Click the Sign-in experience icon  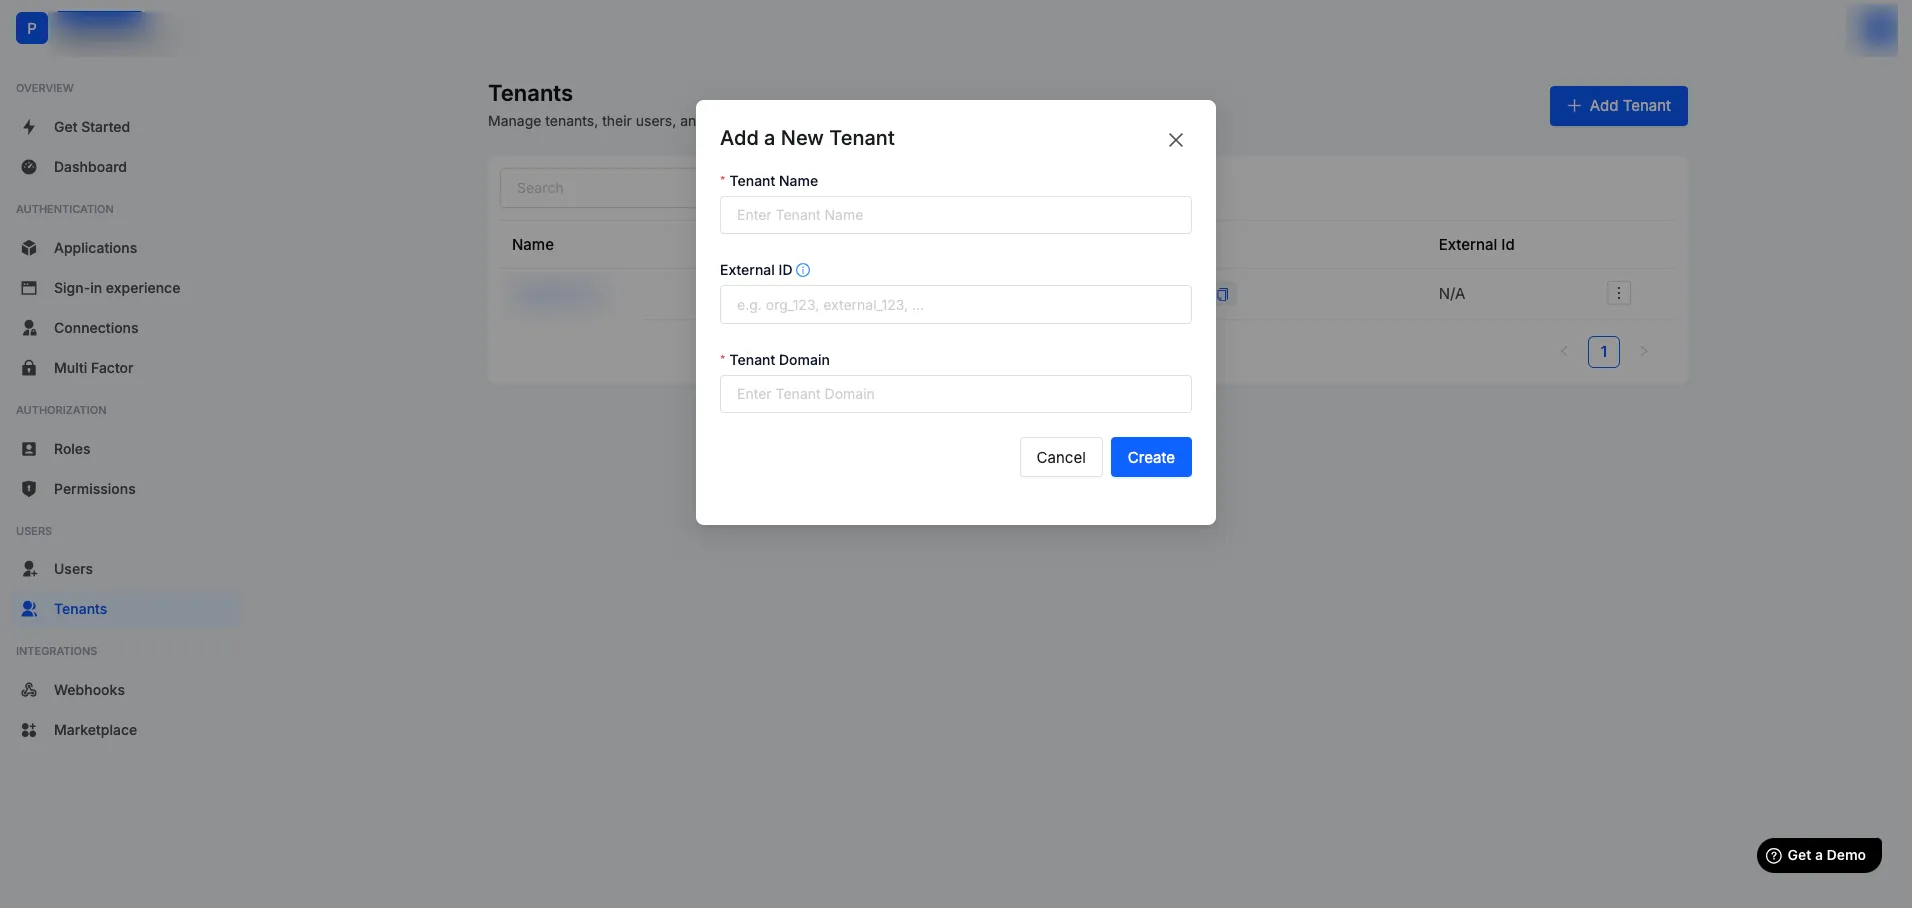29,288
